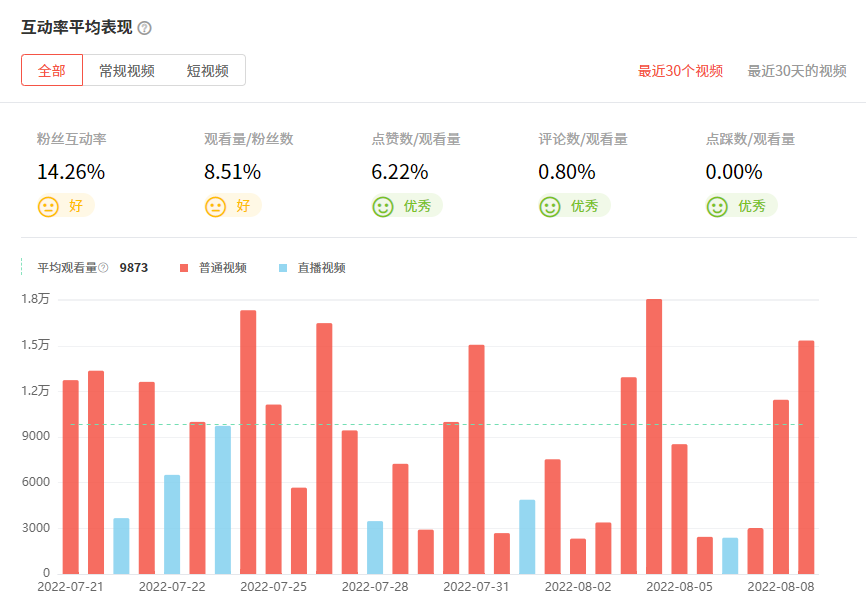Select 最近30天的视频 filter

click(797, 71)
